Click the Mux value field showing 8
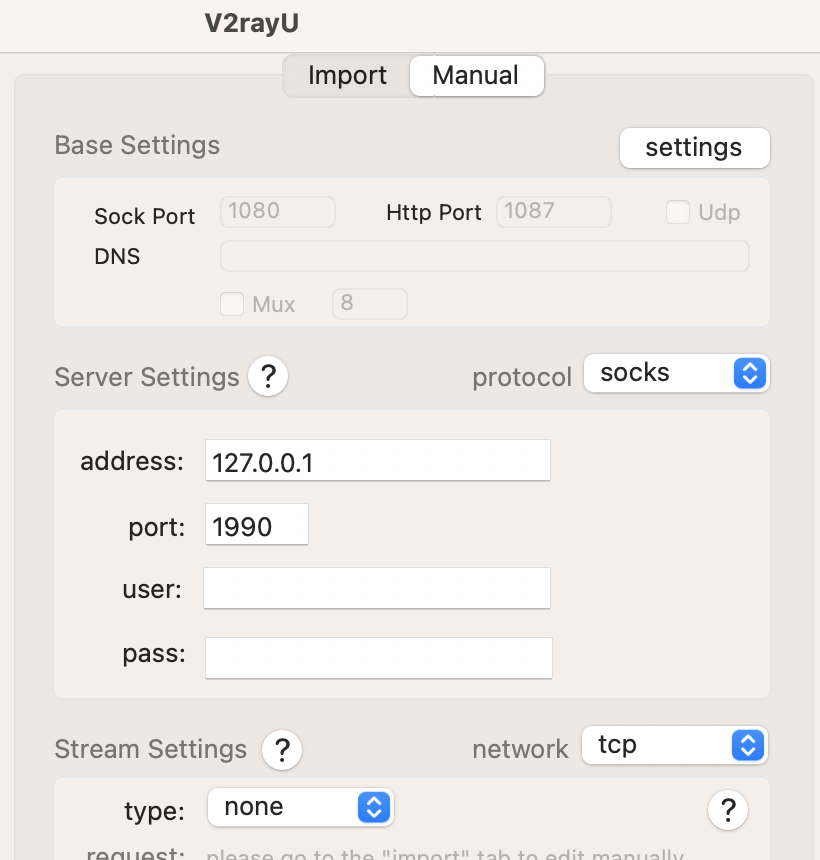This screenshot has height=860, width=820. point(370,304)
